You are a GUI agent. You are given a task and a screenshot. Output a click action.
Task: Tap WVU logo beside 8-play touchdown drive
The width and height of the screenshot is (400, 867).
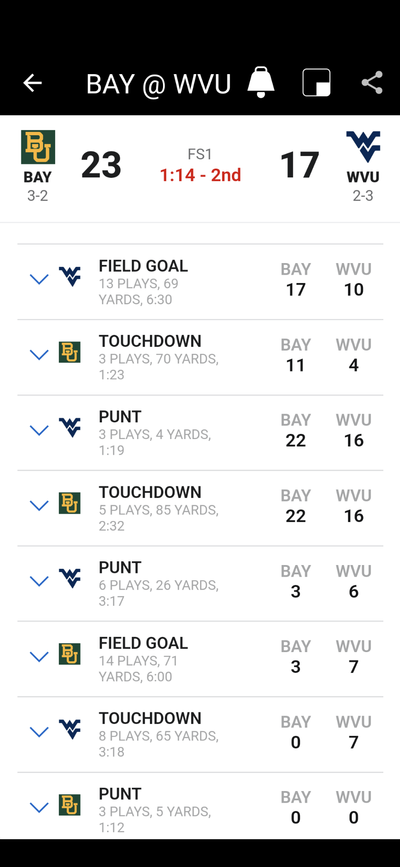click(x=70, y=729)
